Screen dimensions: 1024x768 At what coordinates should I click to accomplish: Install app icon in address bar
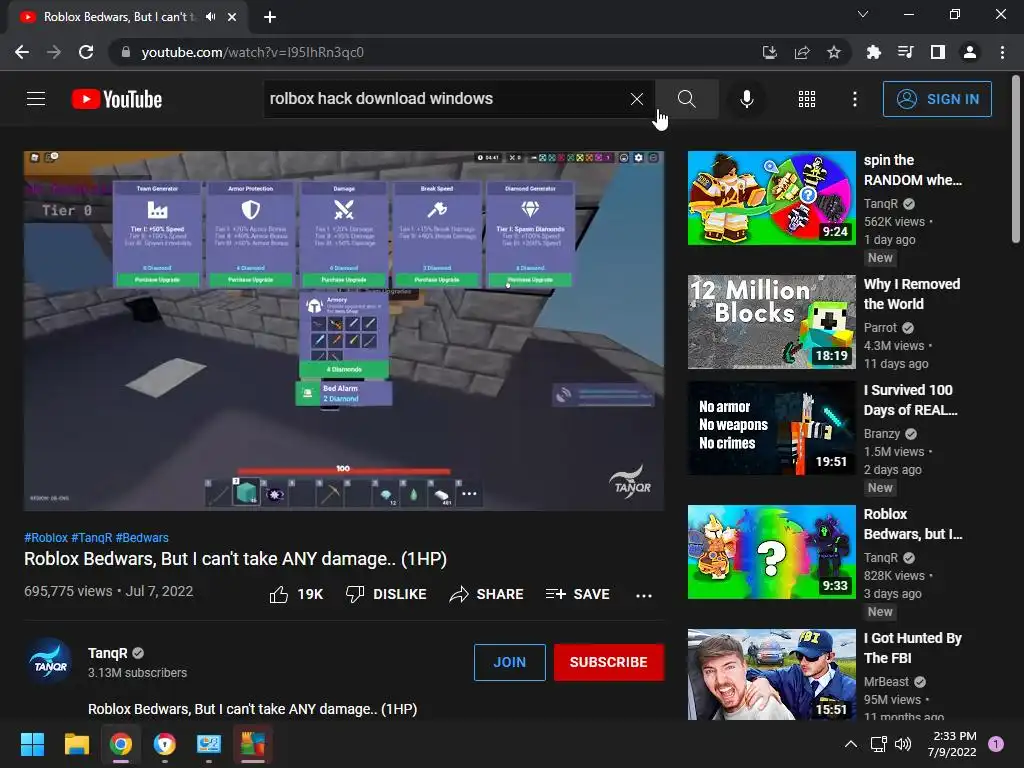[769, 52]
